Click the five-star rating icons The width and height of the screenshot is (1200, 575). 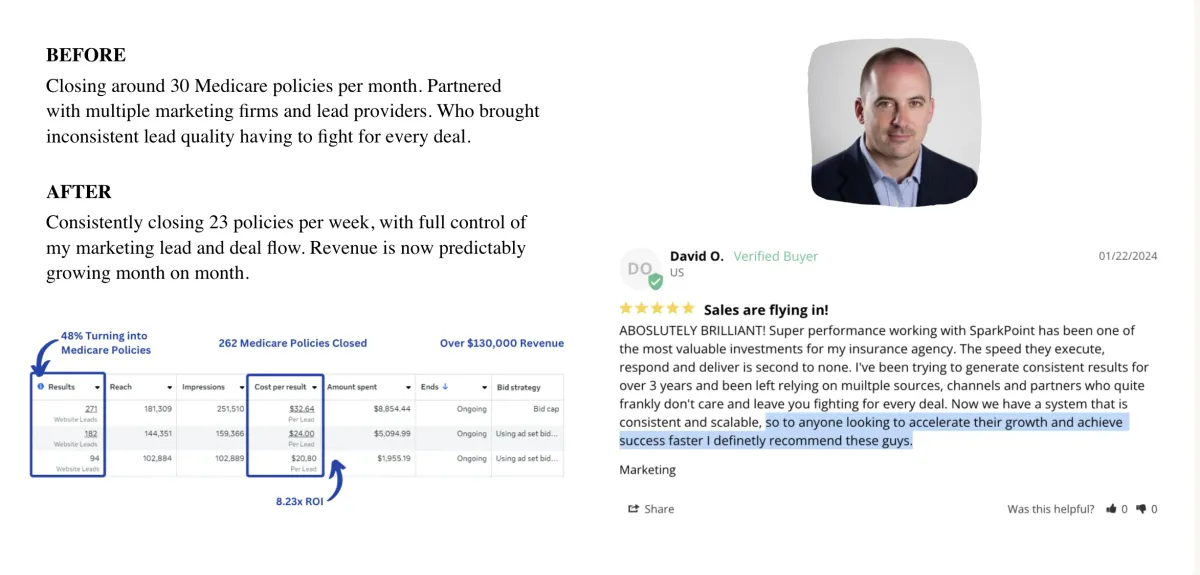point(656,309)
